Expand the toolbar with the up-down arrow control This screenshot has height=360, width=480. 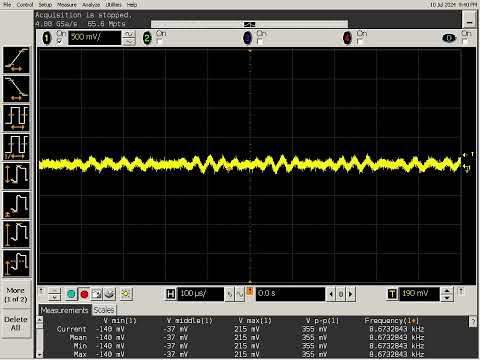[x=54, y=294]
